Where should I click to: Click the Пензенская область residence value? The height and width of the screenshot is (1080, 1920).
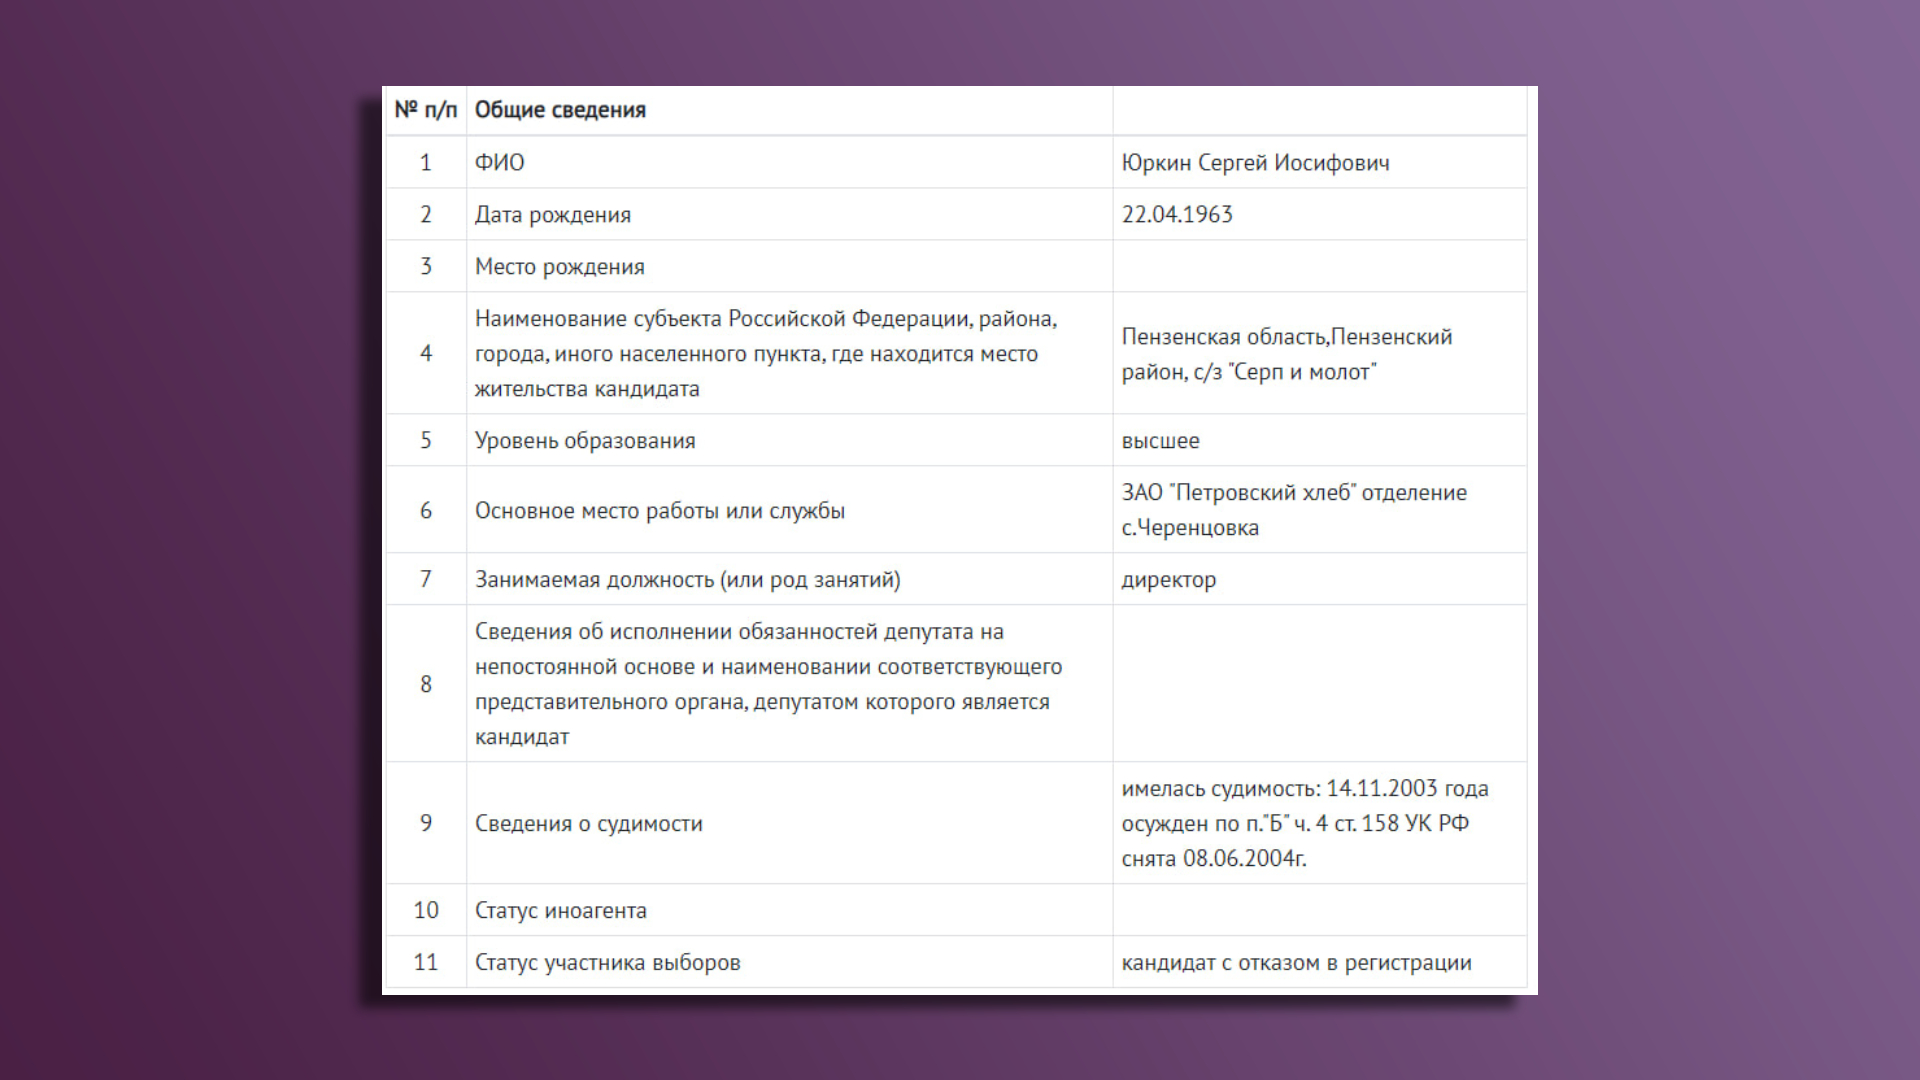point(1286,354)
